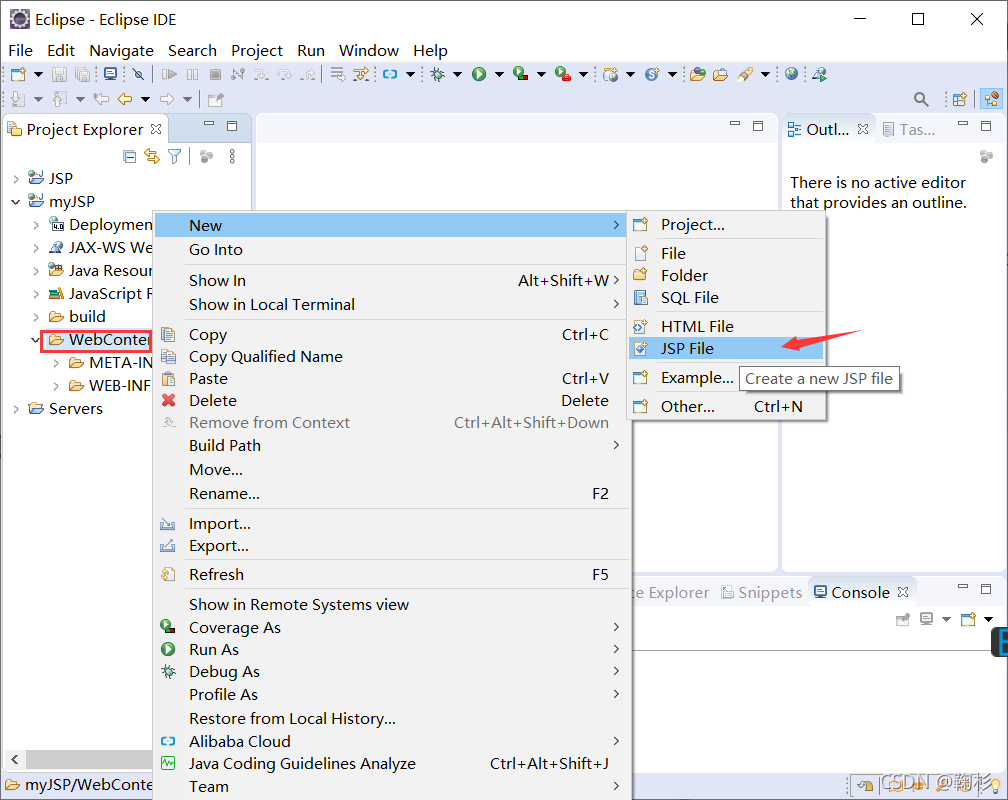Select Refresh in the context menu
1008x800 pixels.
[x=392, y=574]
